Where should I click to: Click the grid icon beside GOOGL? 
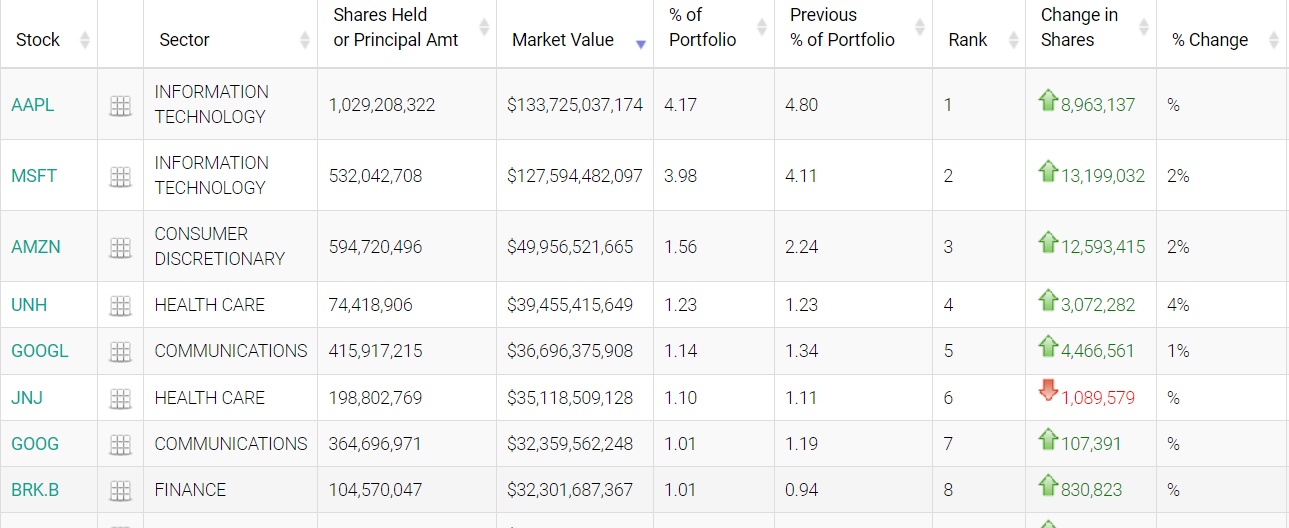pos(120,351)
